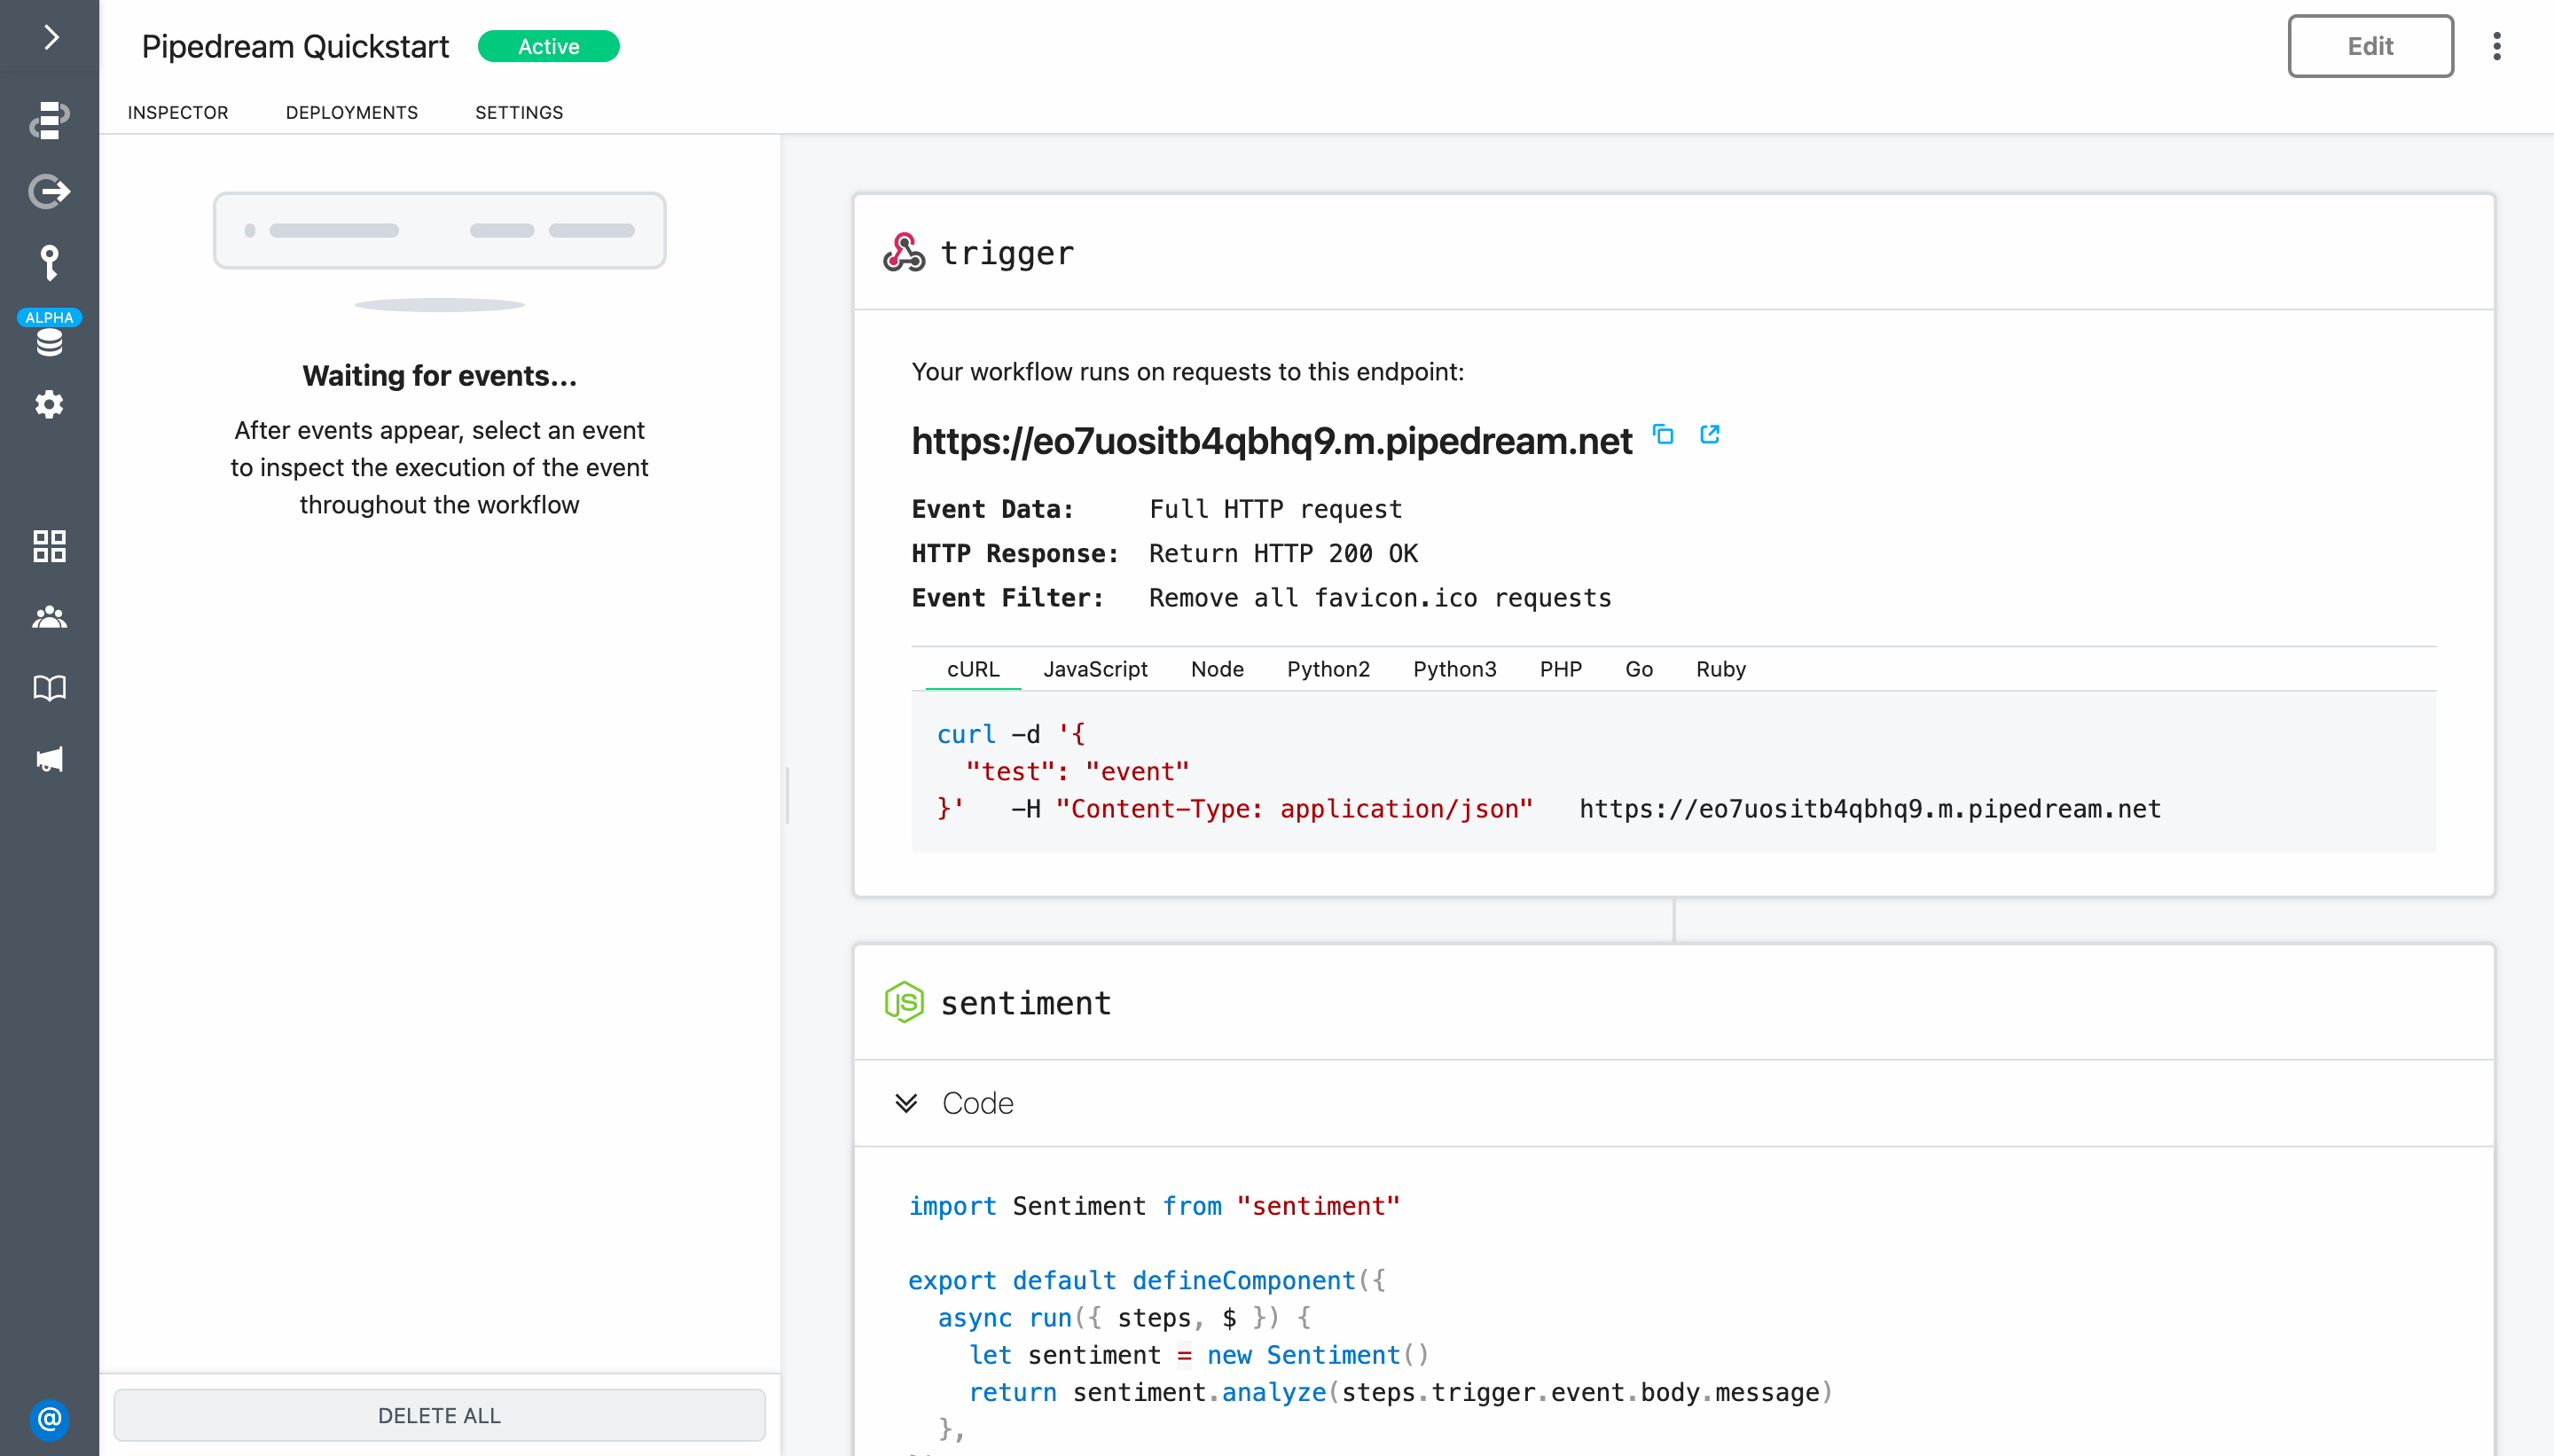Open endpoint URL in new window icon
Image resolution: width=2554 pixels, height=1456 pixels.
[x=1710, y=434]
